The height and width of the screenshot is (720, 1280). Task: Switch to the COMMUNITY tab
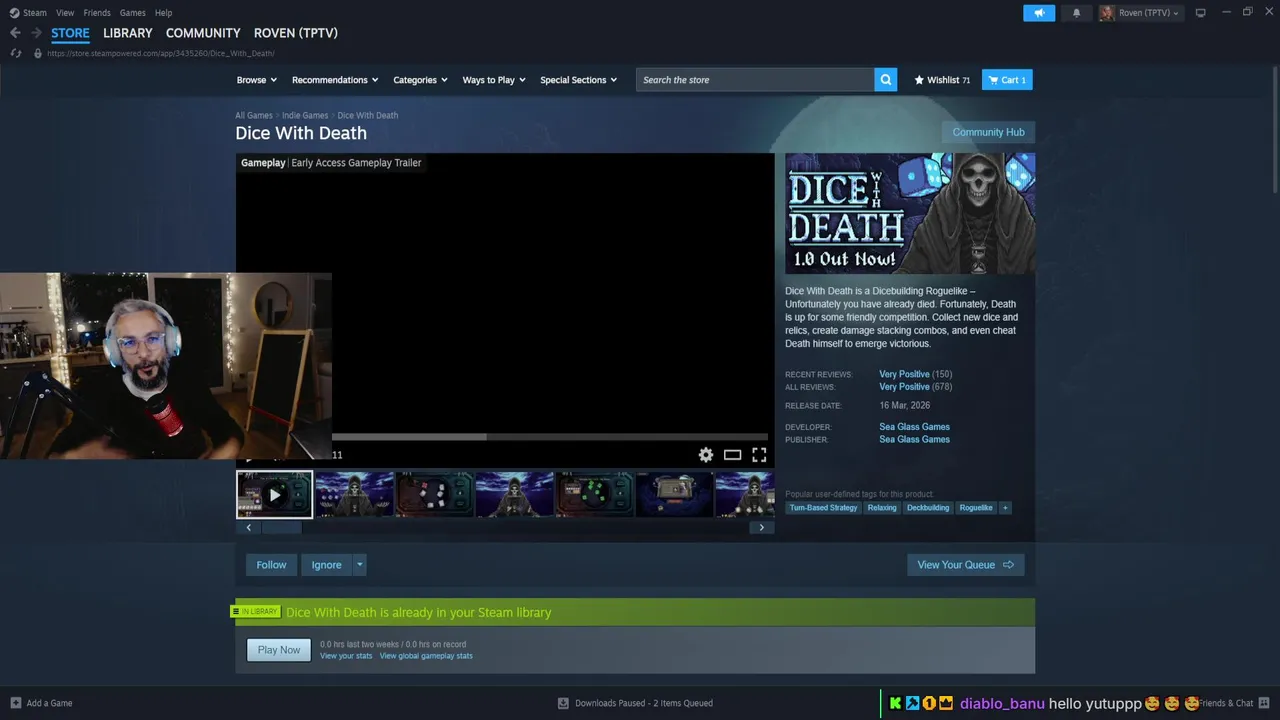203,33
